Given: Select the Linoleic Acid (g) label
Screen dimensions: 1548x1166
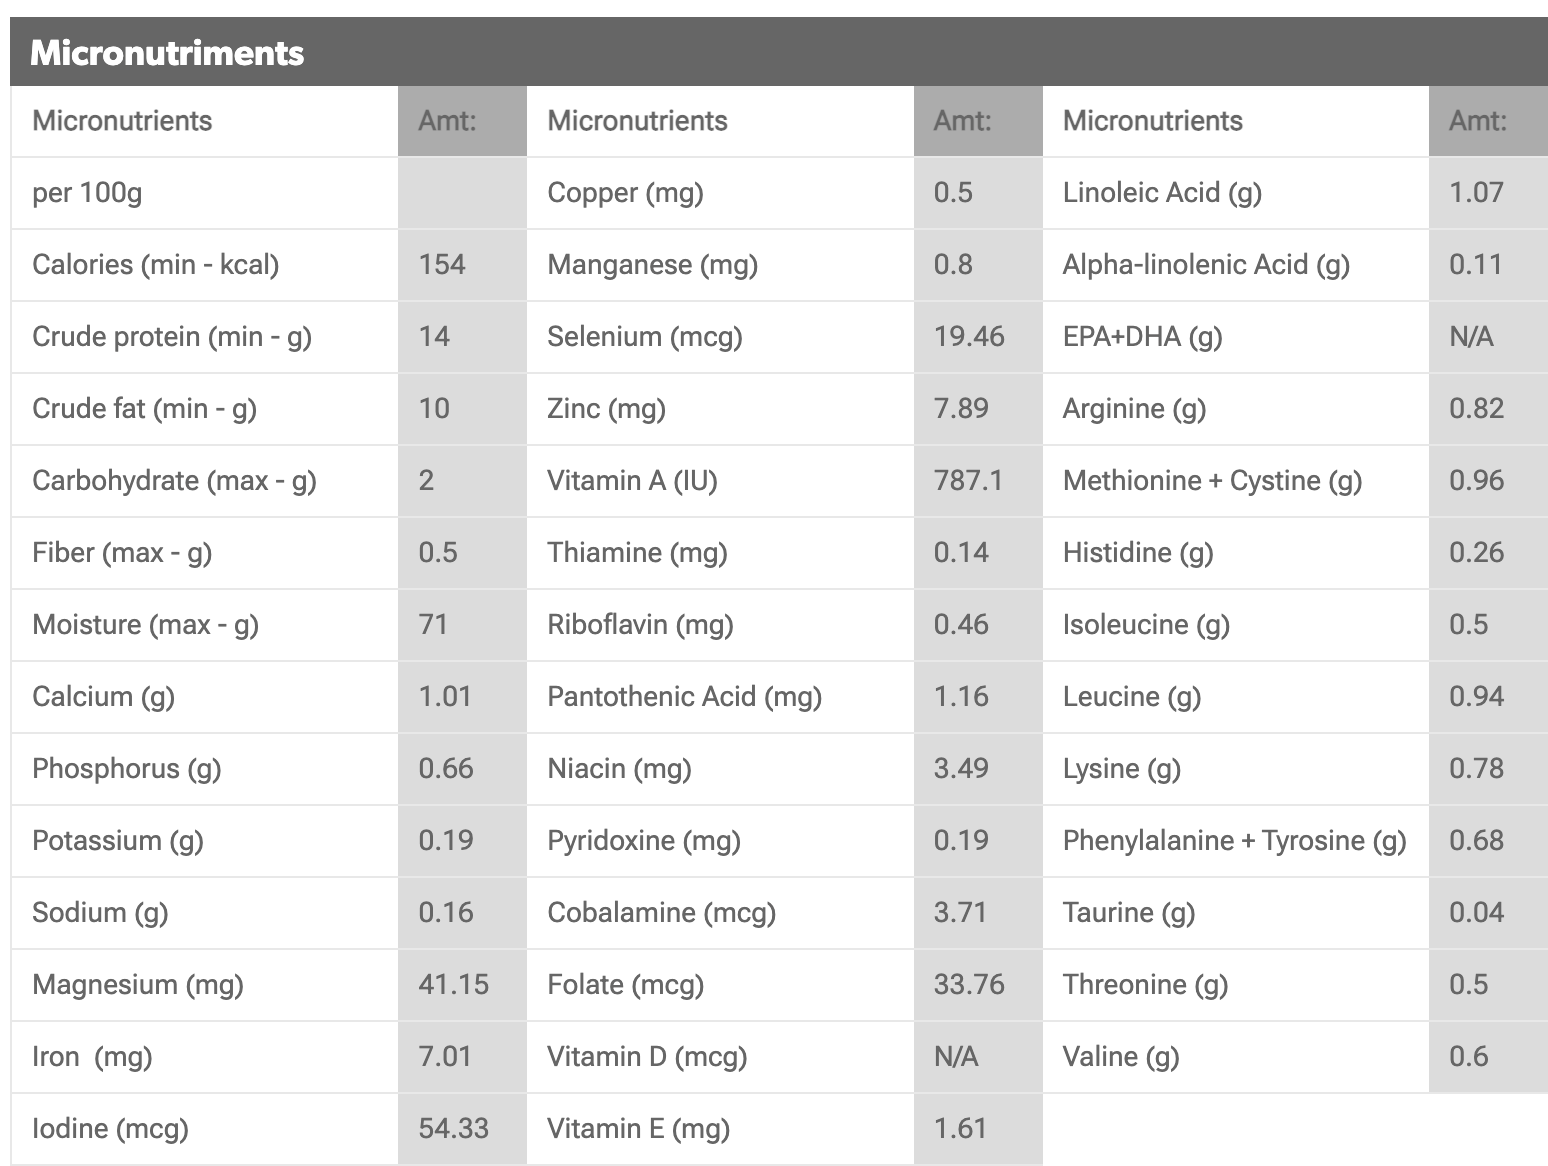Looking at the screenshot, I should point(1162,193).
